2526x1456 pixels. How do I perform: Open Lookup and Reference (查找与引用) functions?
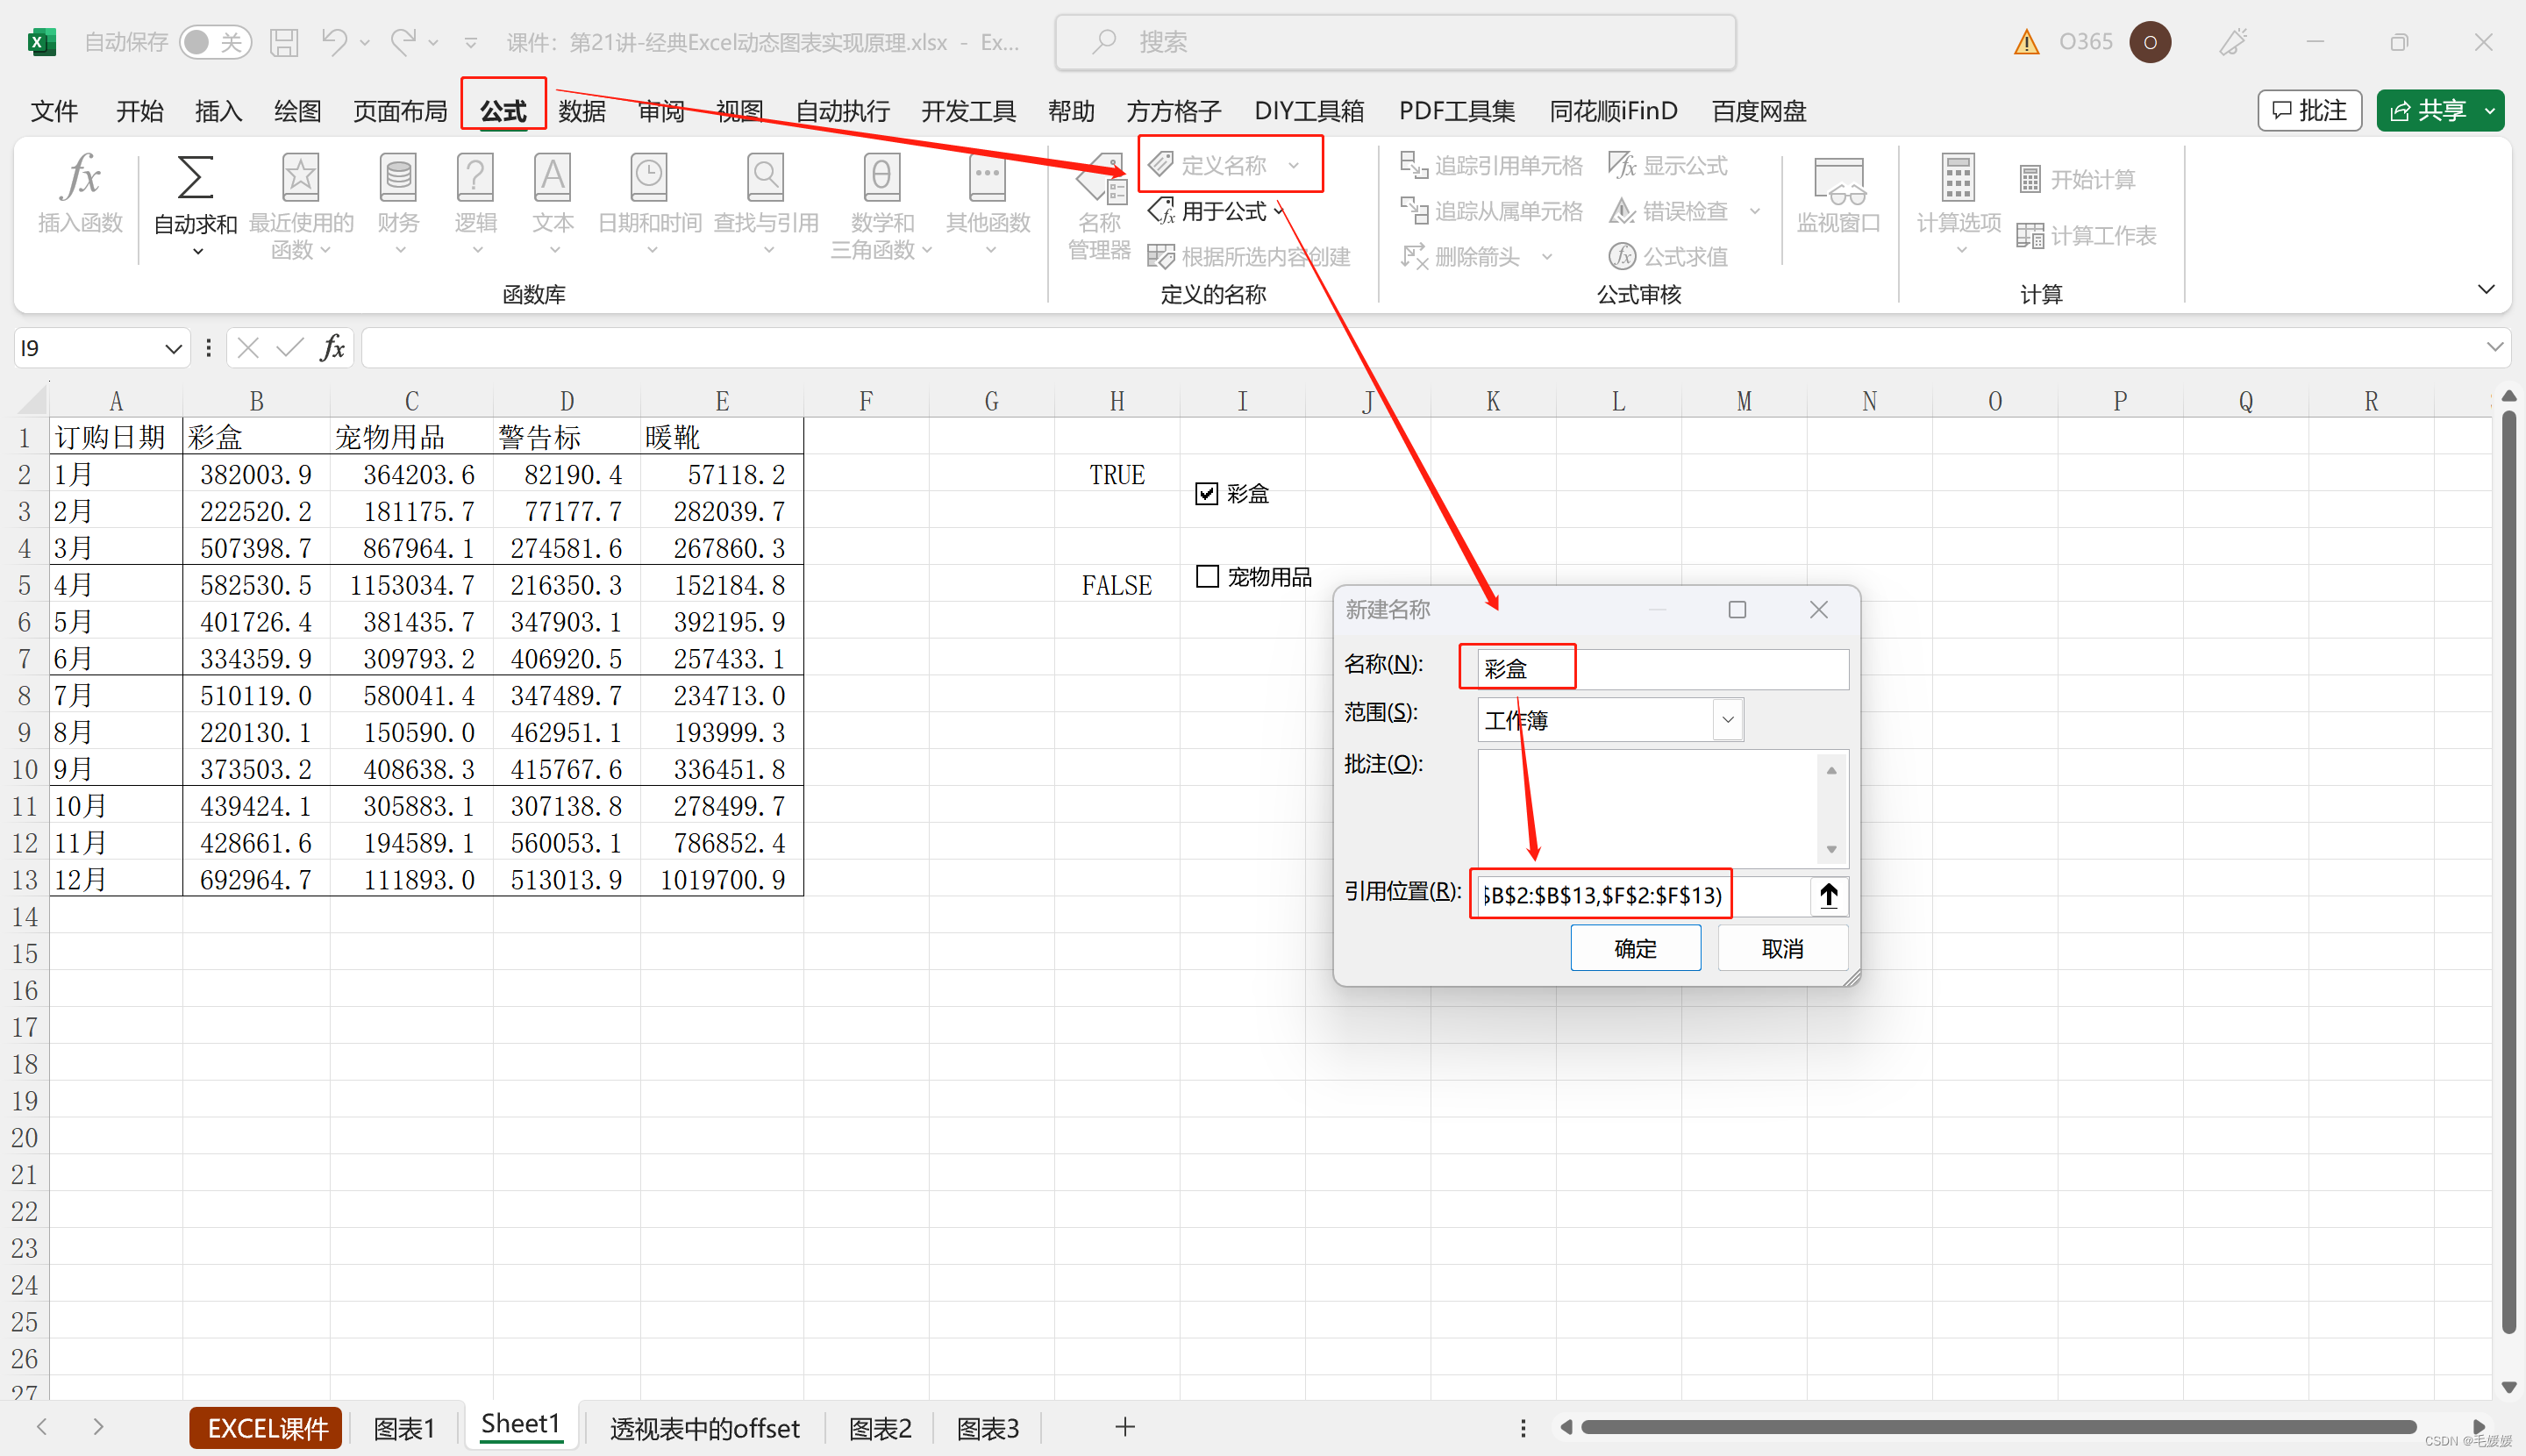pos(766,205)
